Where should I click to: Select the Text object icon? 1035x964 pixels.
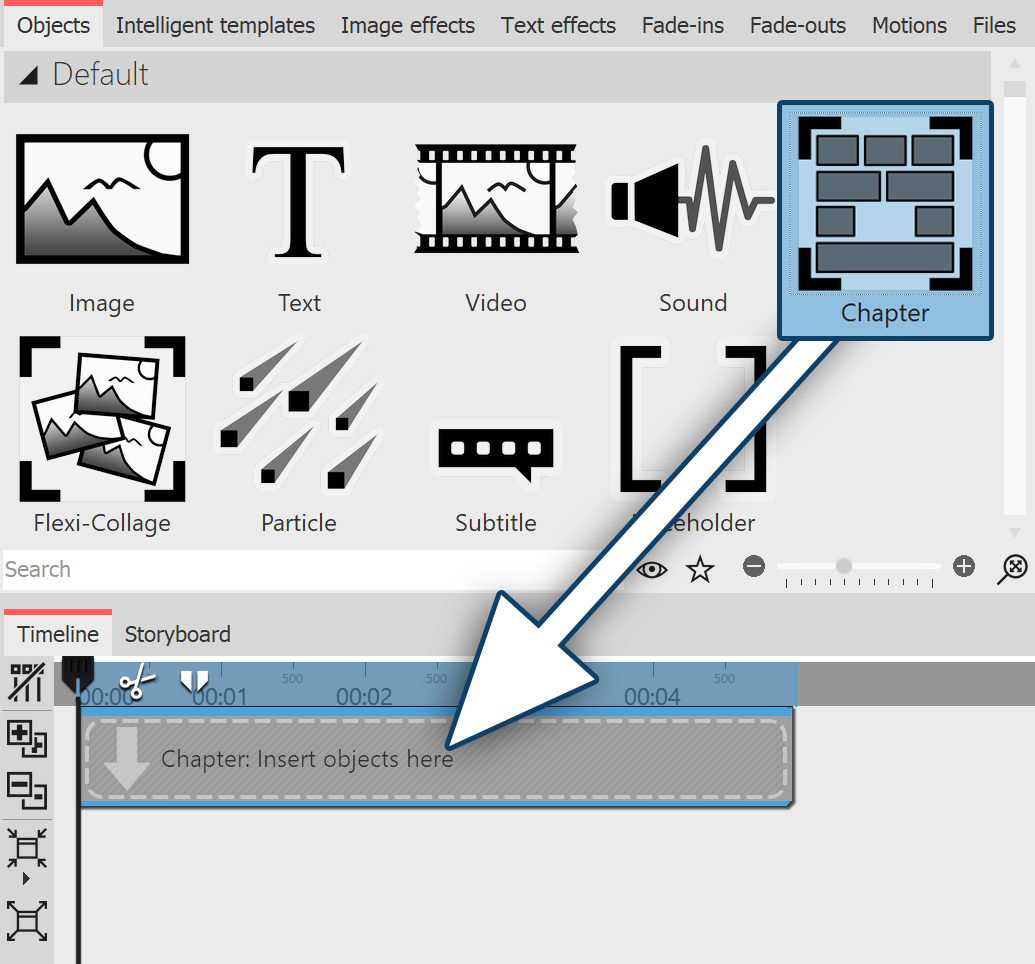[x=299, y=200]
